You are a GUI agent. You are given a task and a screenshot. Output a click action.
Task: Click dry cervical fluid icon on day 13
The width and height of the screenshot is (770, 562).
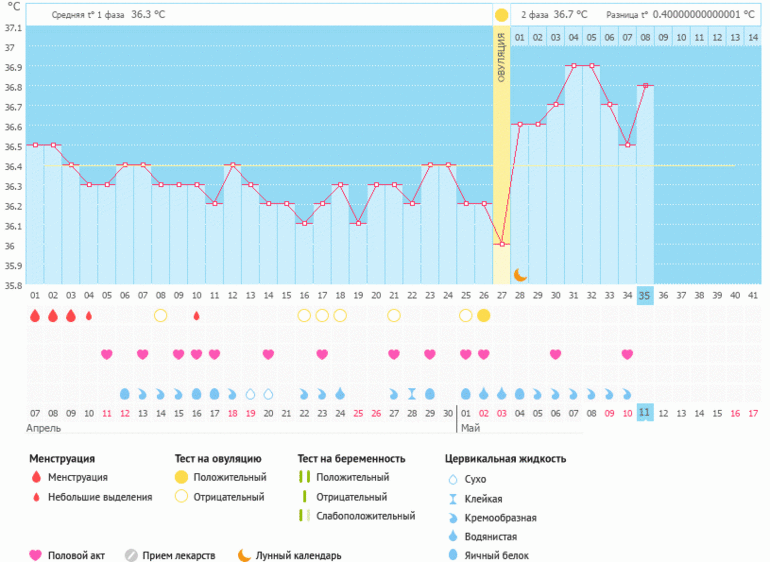click(x=250, y=394)
